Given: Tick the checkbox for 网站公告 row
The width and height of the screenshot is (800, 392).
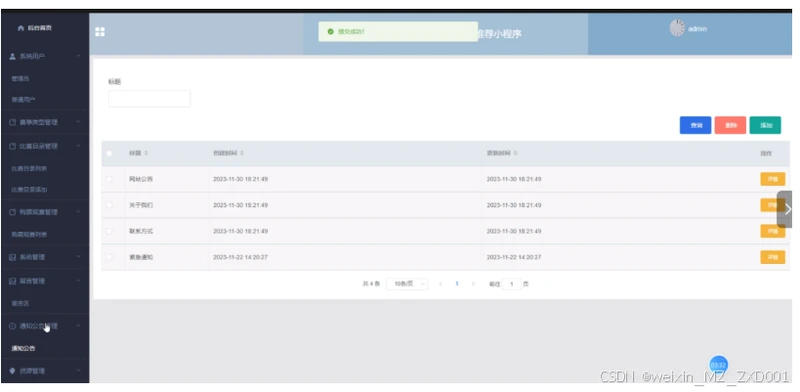Looking at the screenshot, I should [x=109, y=179].
